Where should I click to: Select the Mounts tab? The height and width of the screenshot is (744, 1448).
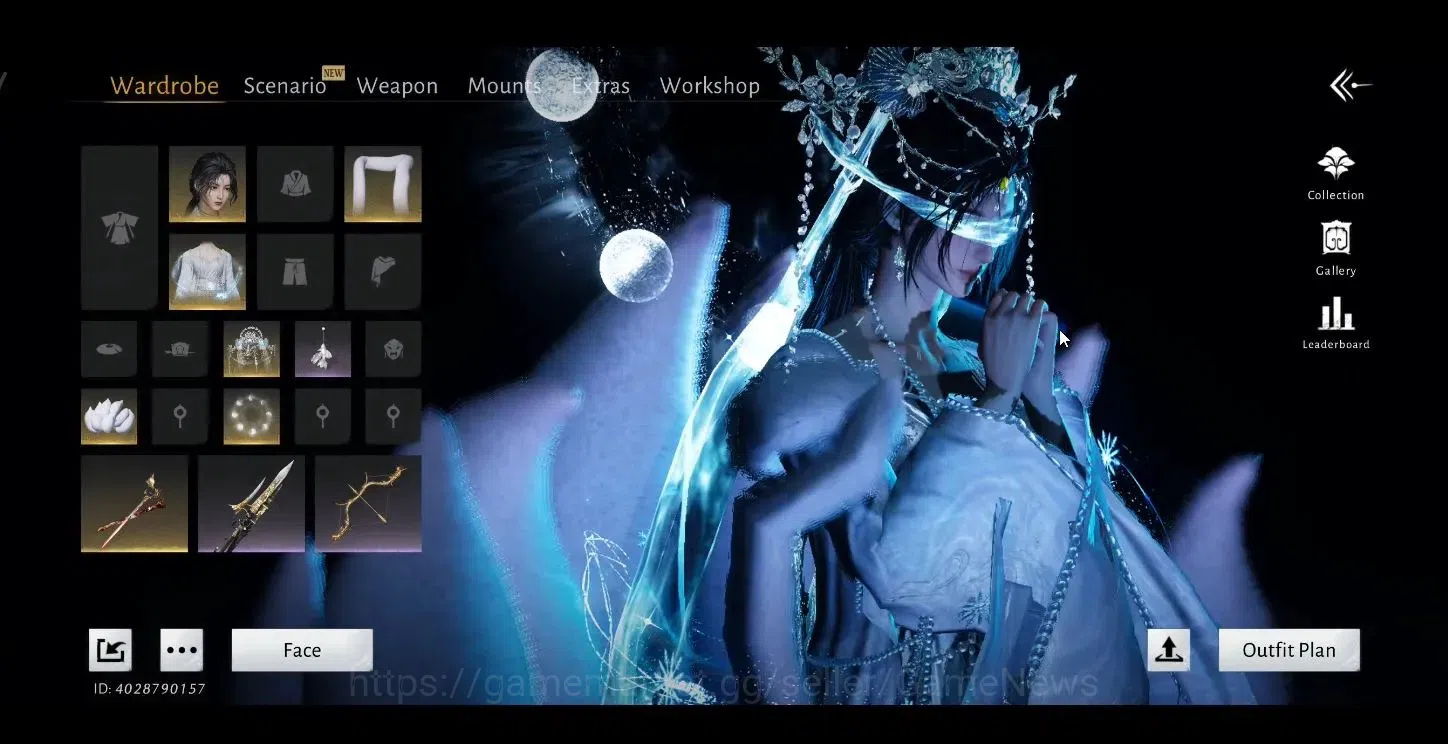pyautogui.click(x=504, y=86)
